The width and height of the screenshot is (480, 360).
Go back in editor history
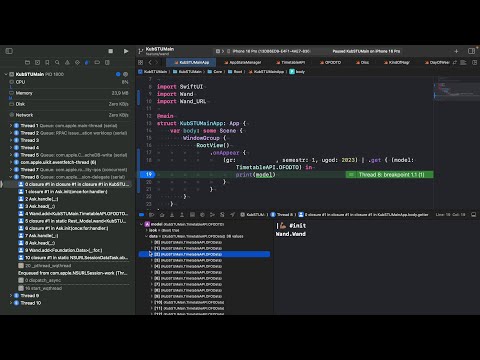[x=150, y=62]
